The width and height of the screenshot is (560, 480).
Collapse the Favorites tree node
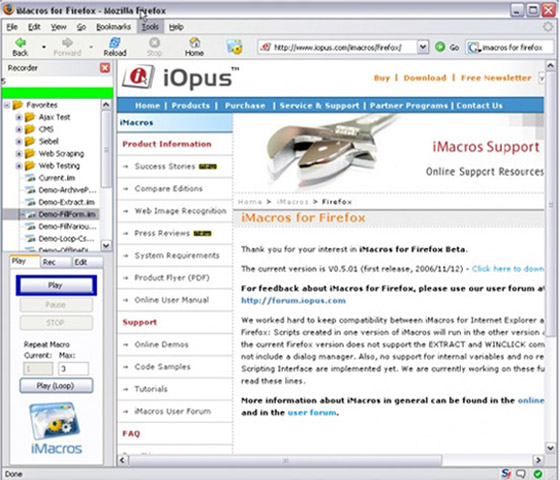tap(7, 105)
